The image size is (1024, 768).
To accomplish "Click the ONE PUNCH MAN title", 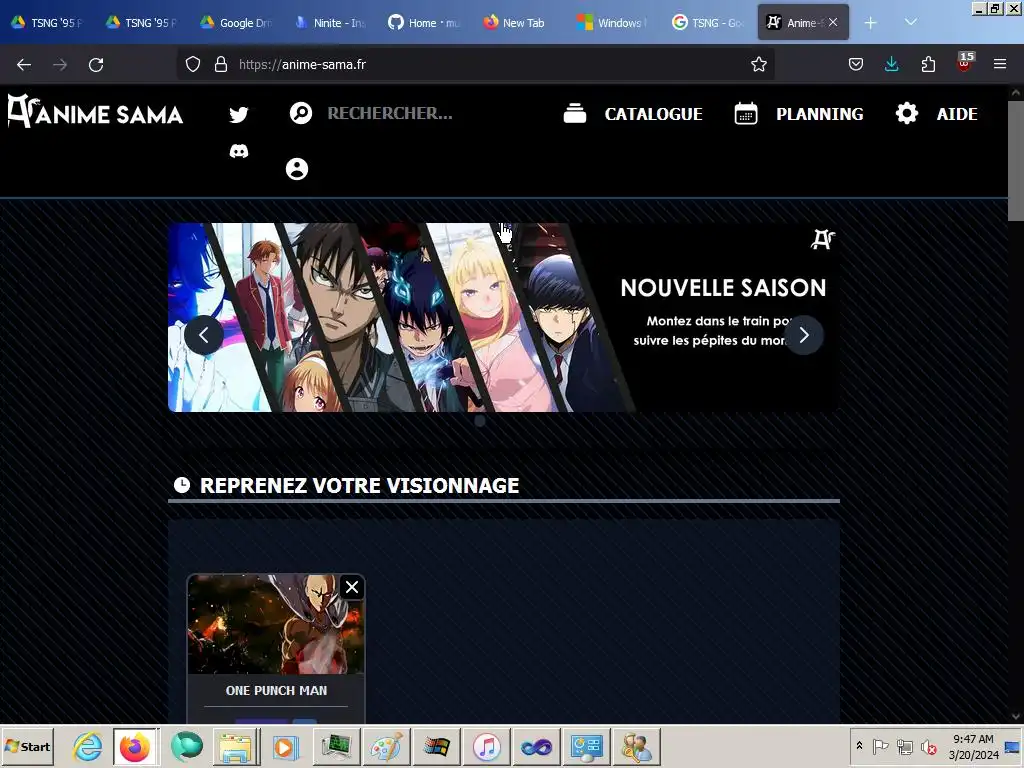I will pyautogui.click(x=276, y=690).
